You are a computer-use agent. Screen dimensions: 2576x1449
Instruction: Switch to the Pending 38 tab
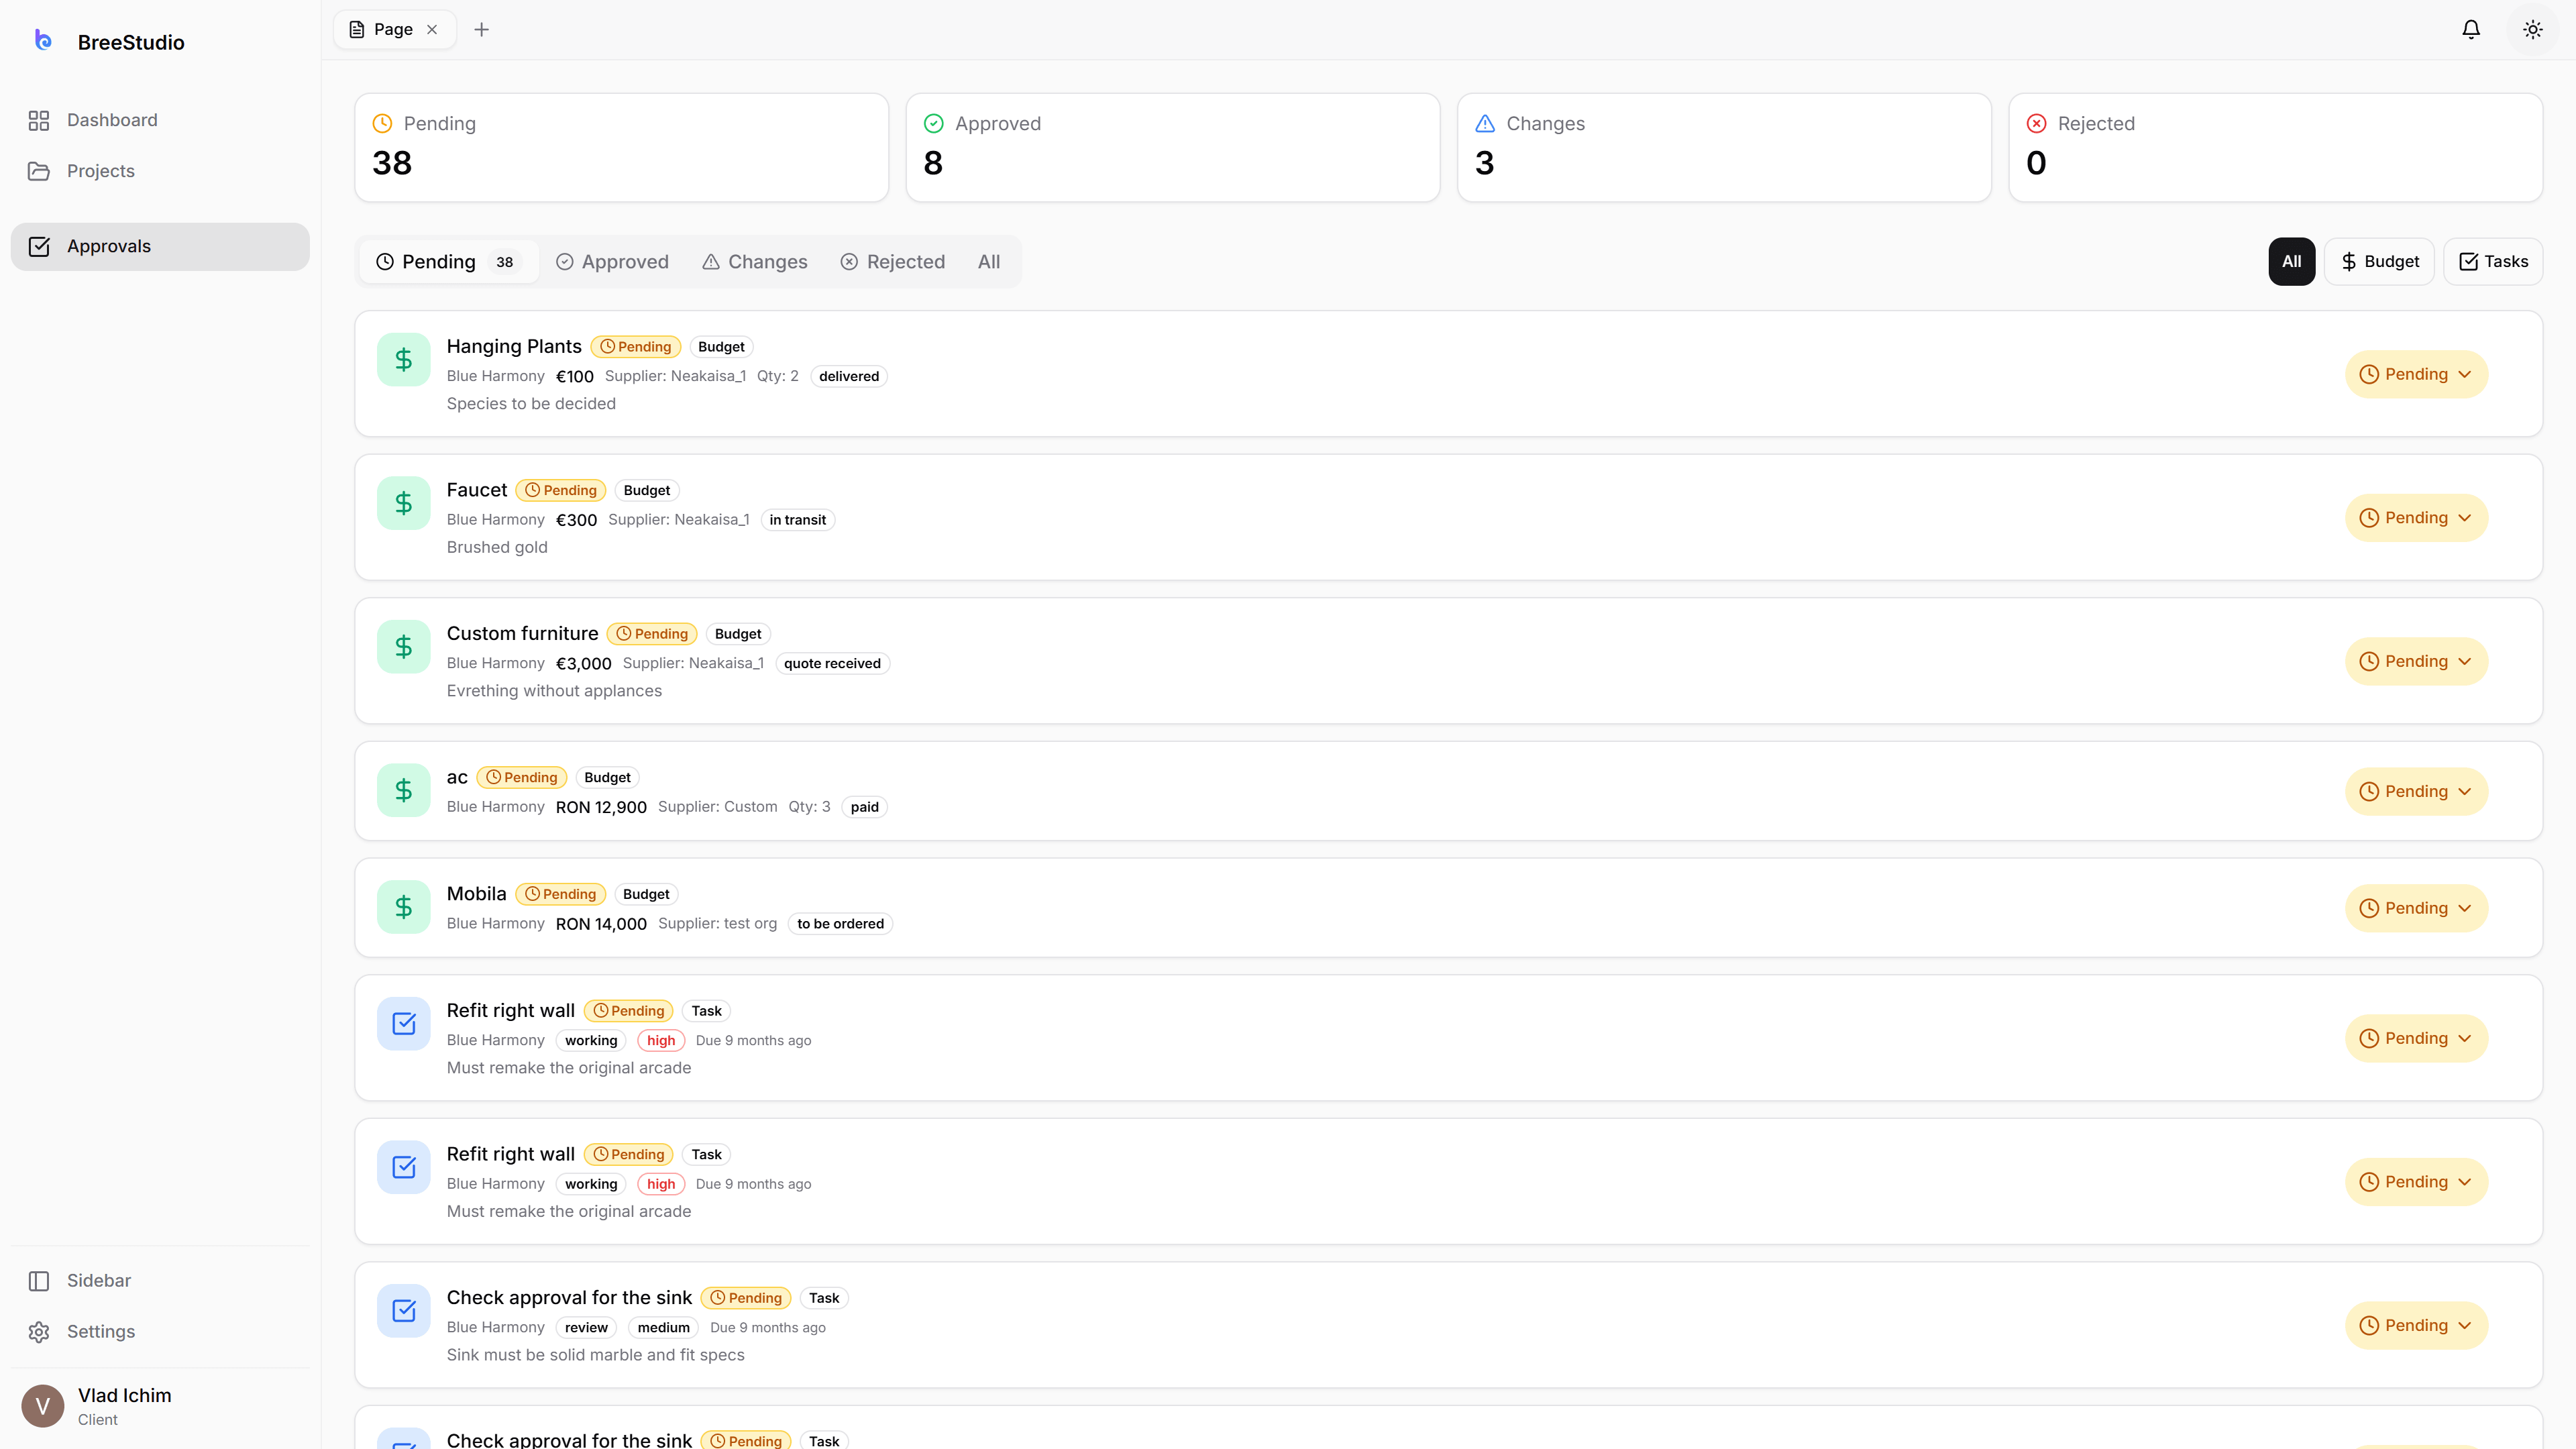[x=449, y=262]
